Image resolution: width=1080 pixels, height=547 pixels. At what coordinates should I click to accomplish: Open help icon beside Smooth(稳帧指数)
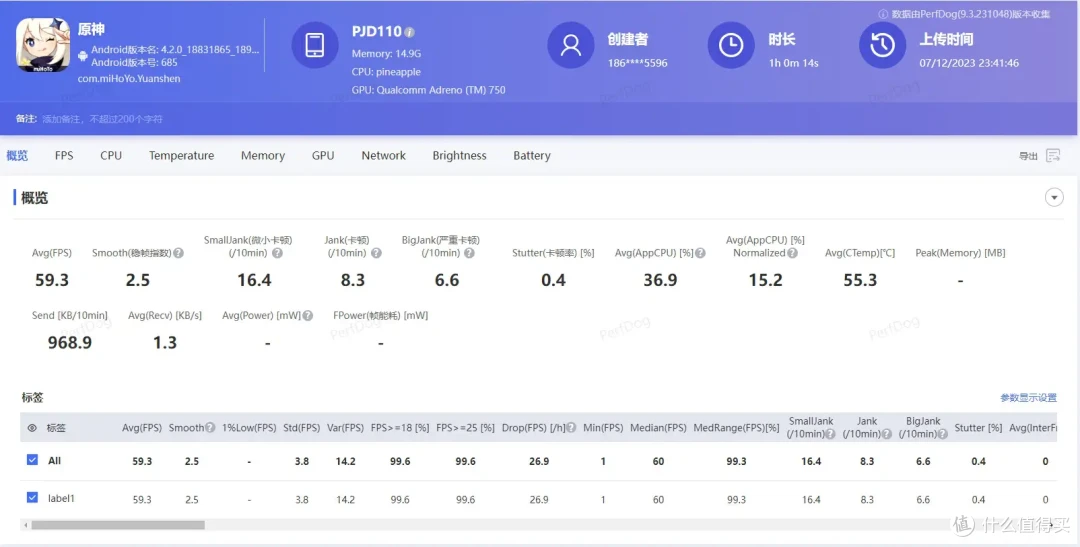(x=178, y=253)
